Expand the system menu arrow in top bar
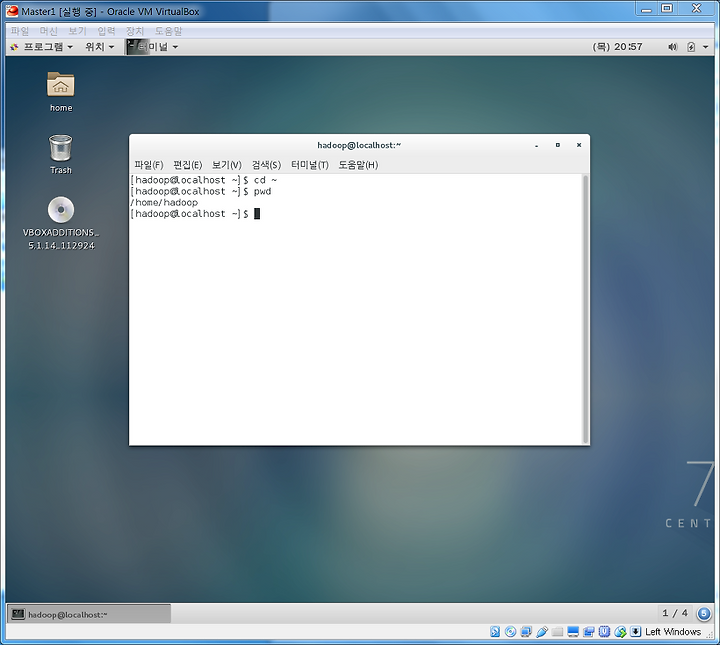 point(706,47)
